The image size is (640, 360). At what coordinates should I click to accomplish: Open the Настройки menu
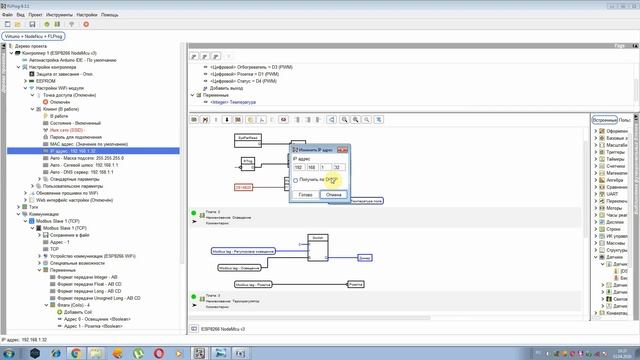(x=87, y=15)
